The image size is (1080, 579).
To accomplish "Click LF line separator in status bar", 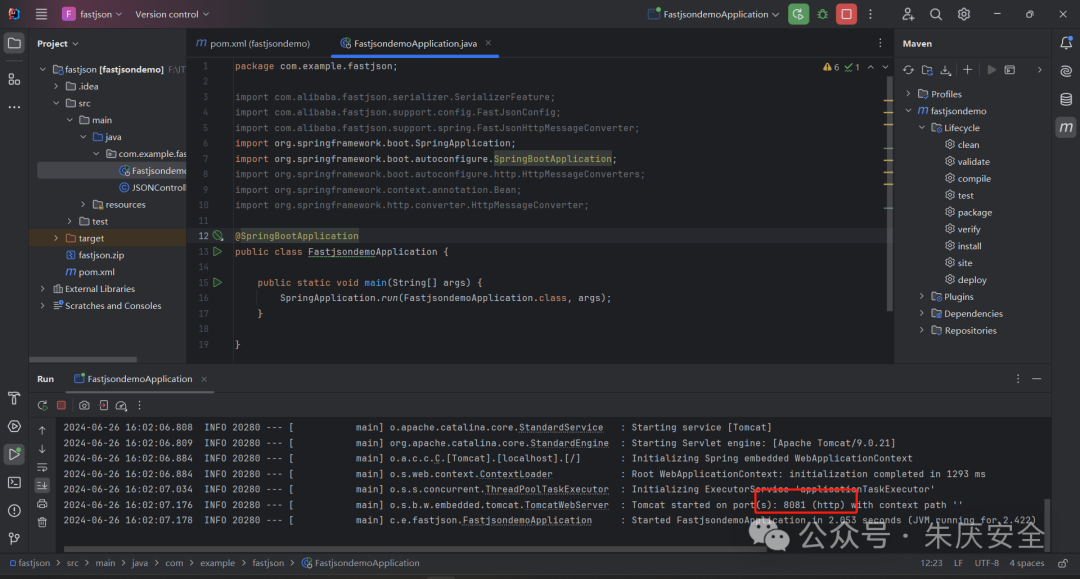I will click(958, 563).
